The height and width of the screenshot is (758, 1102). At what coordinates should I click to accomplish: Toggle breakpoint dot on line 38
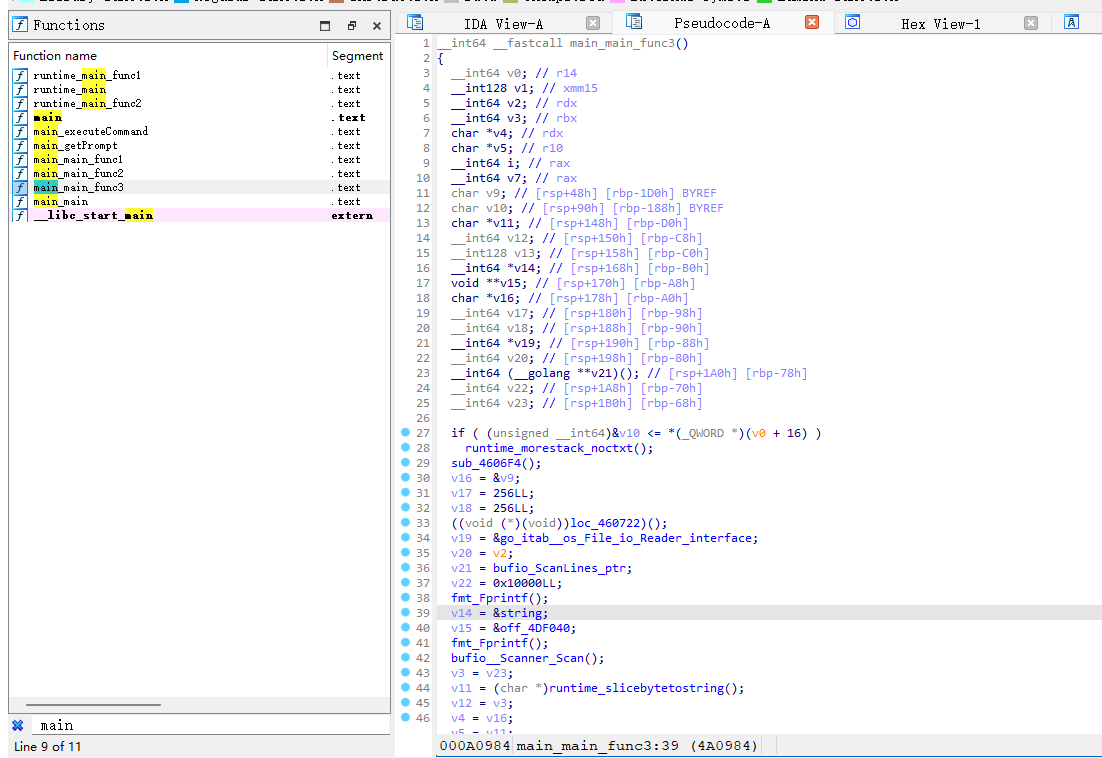(x=405, y=598)
